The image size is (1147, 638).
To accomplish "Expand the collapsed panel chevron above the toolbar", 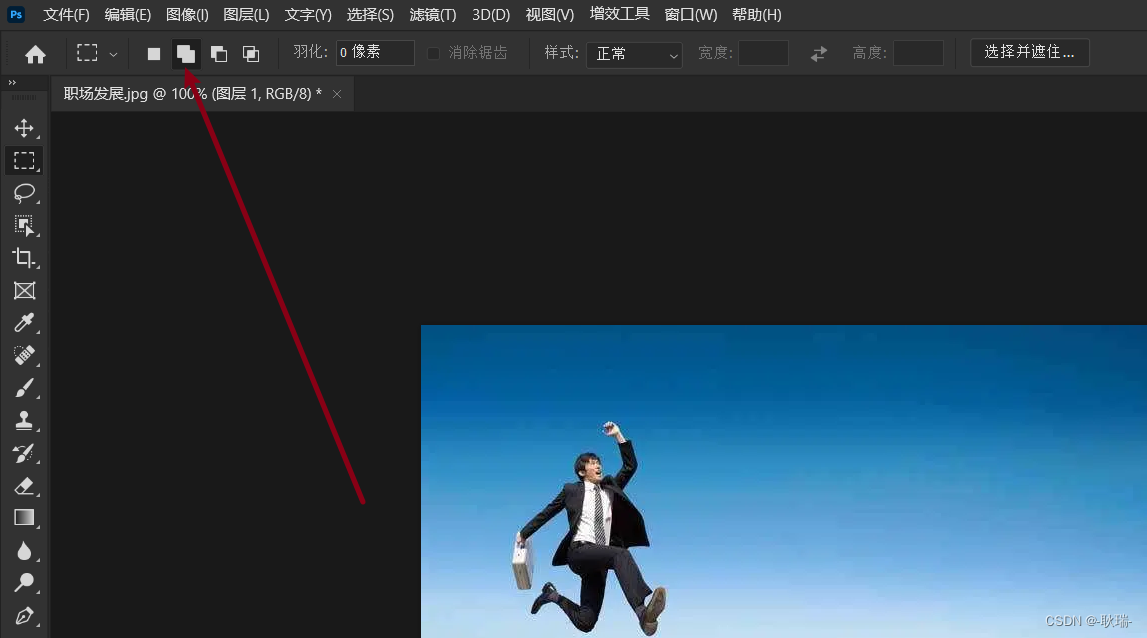I will [10, 84].
